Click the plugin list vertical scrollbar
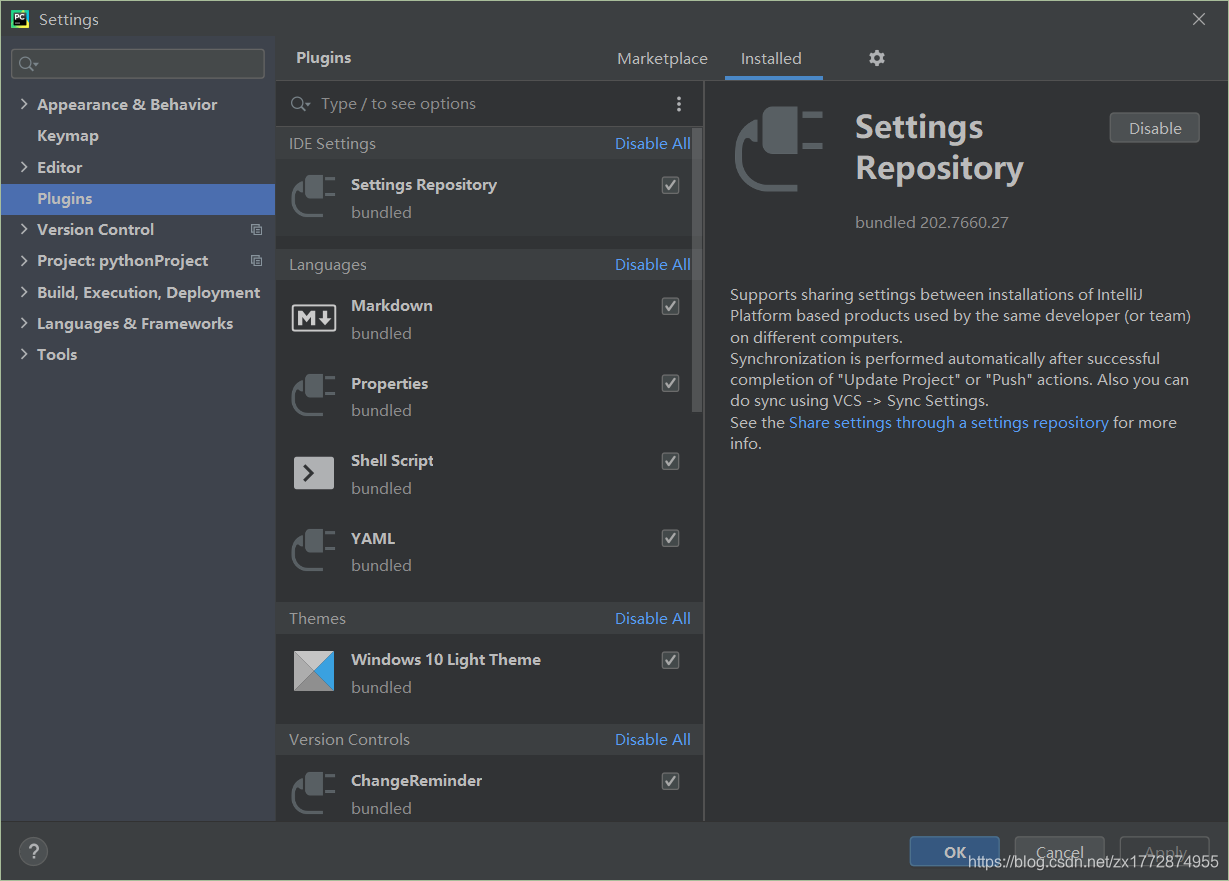The image size is (1229, 881). pyautogui.click(x=698, y=270)
